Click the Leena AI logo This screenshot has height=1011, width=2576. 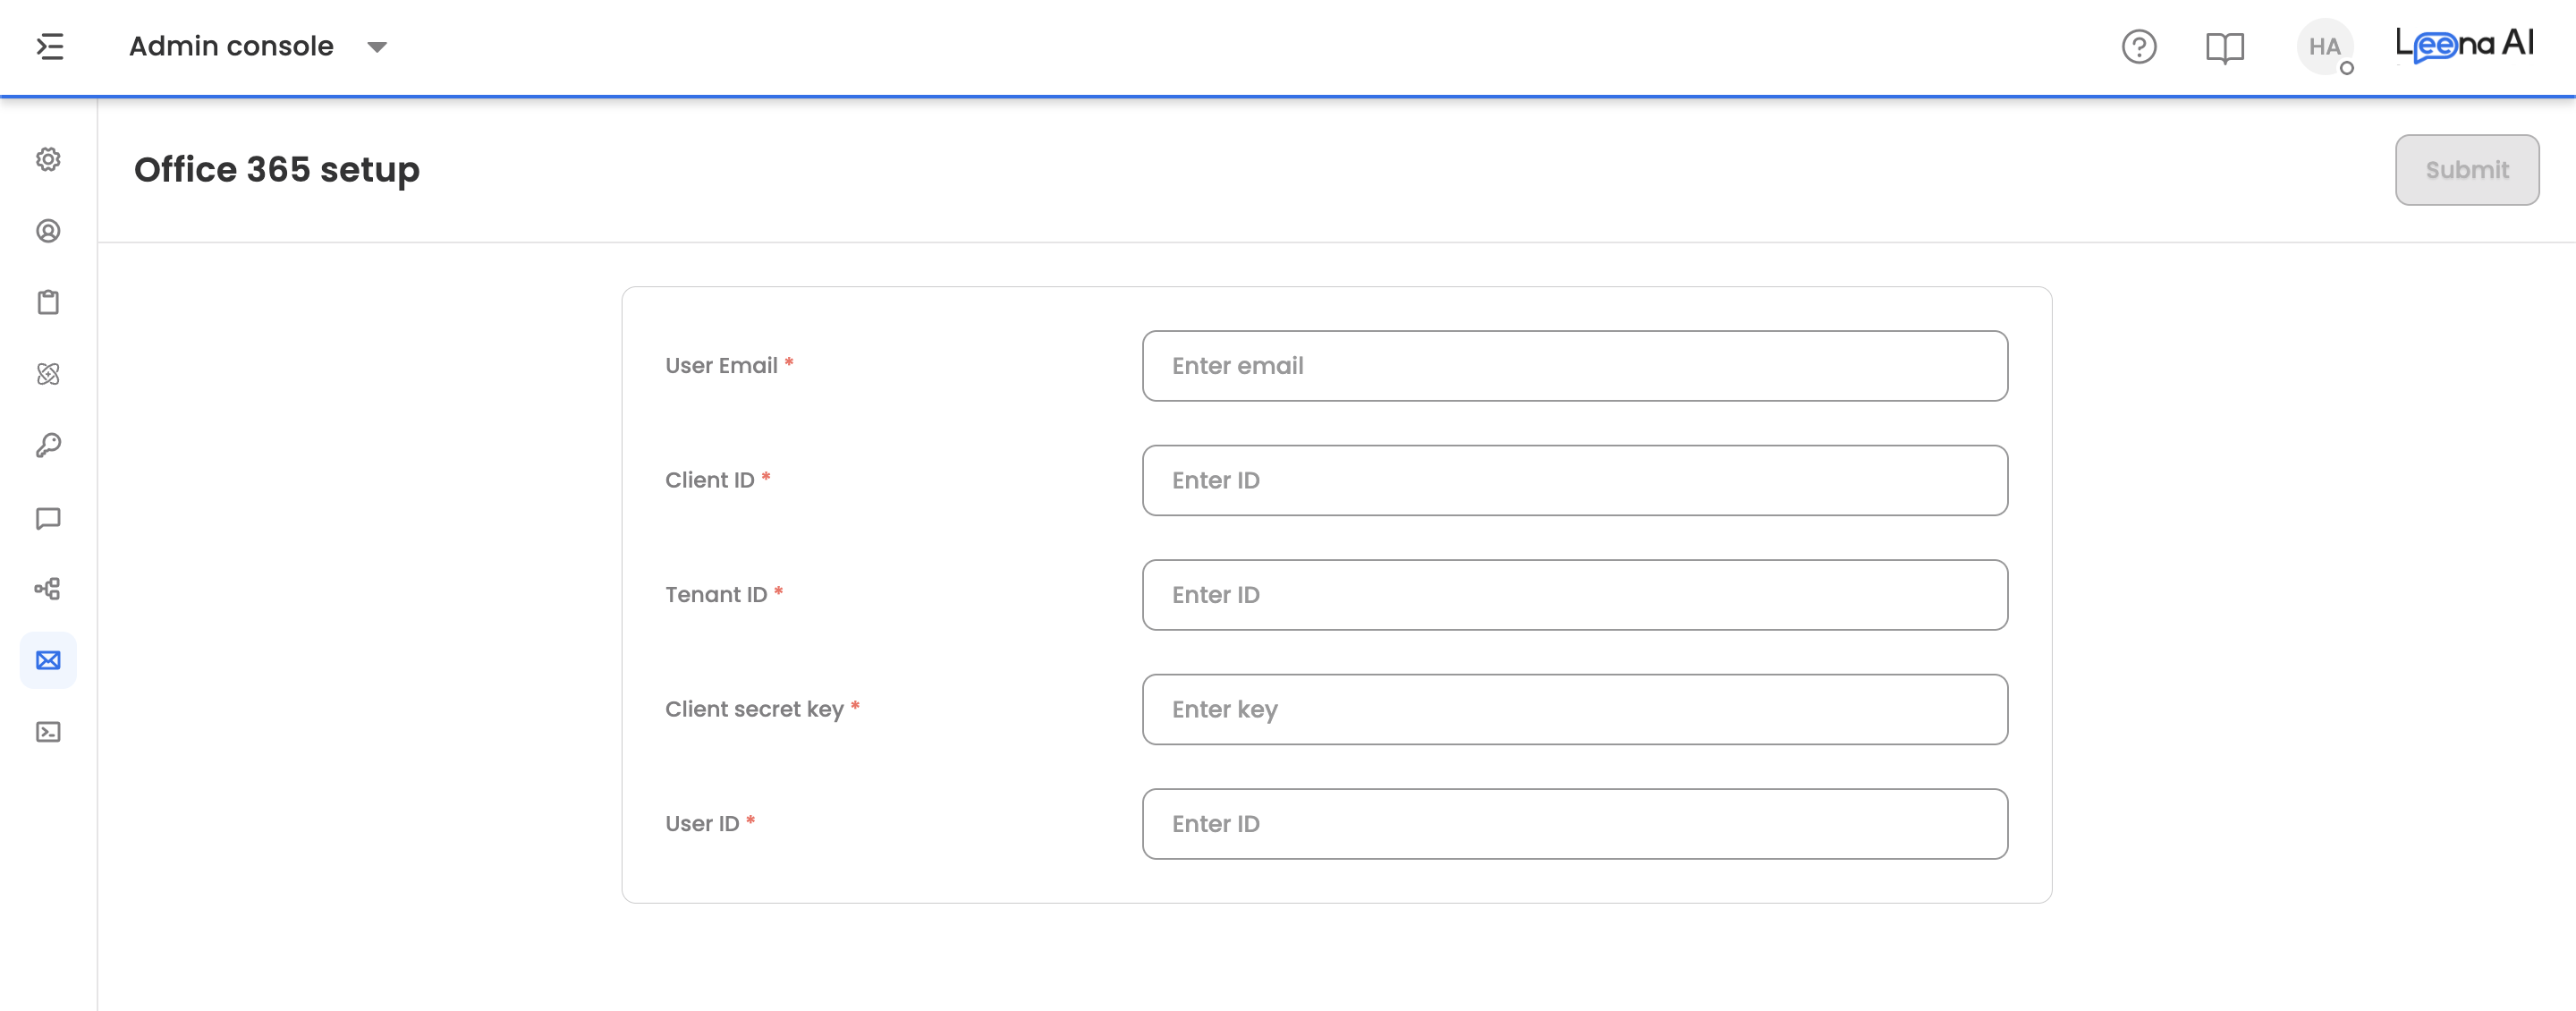[x=2465, y=45]
